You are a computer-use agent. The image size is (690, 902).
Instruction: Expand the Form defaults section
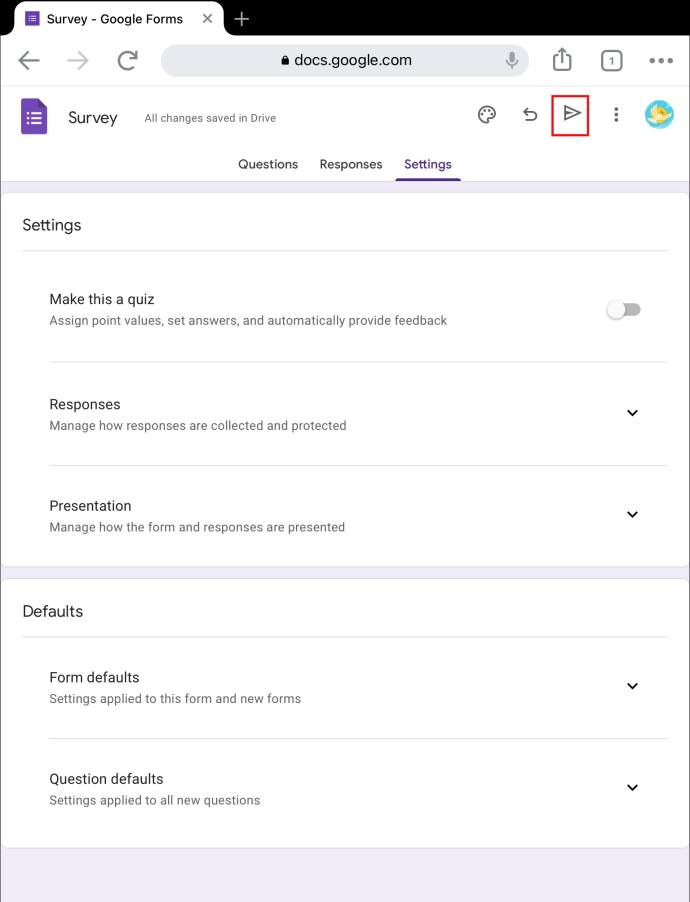pos(632,686)
